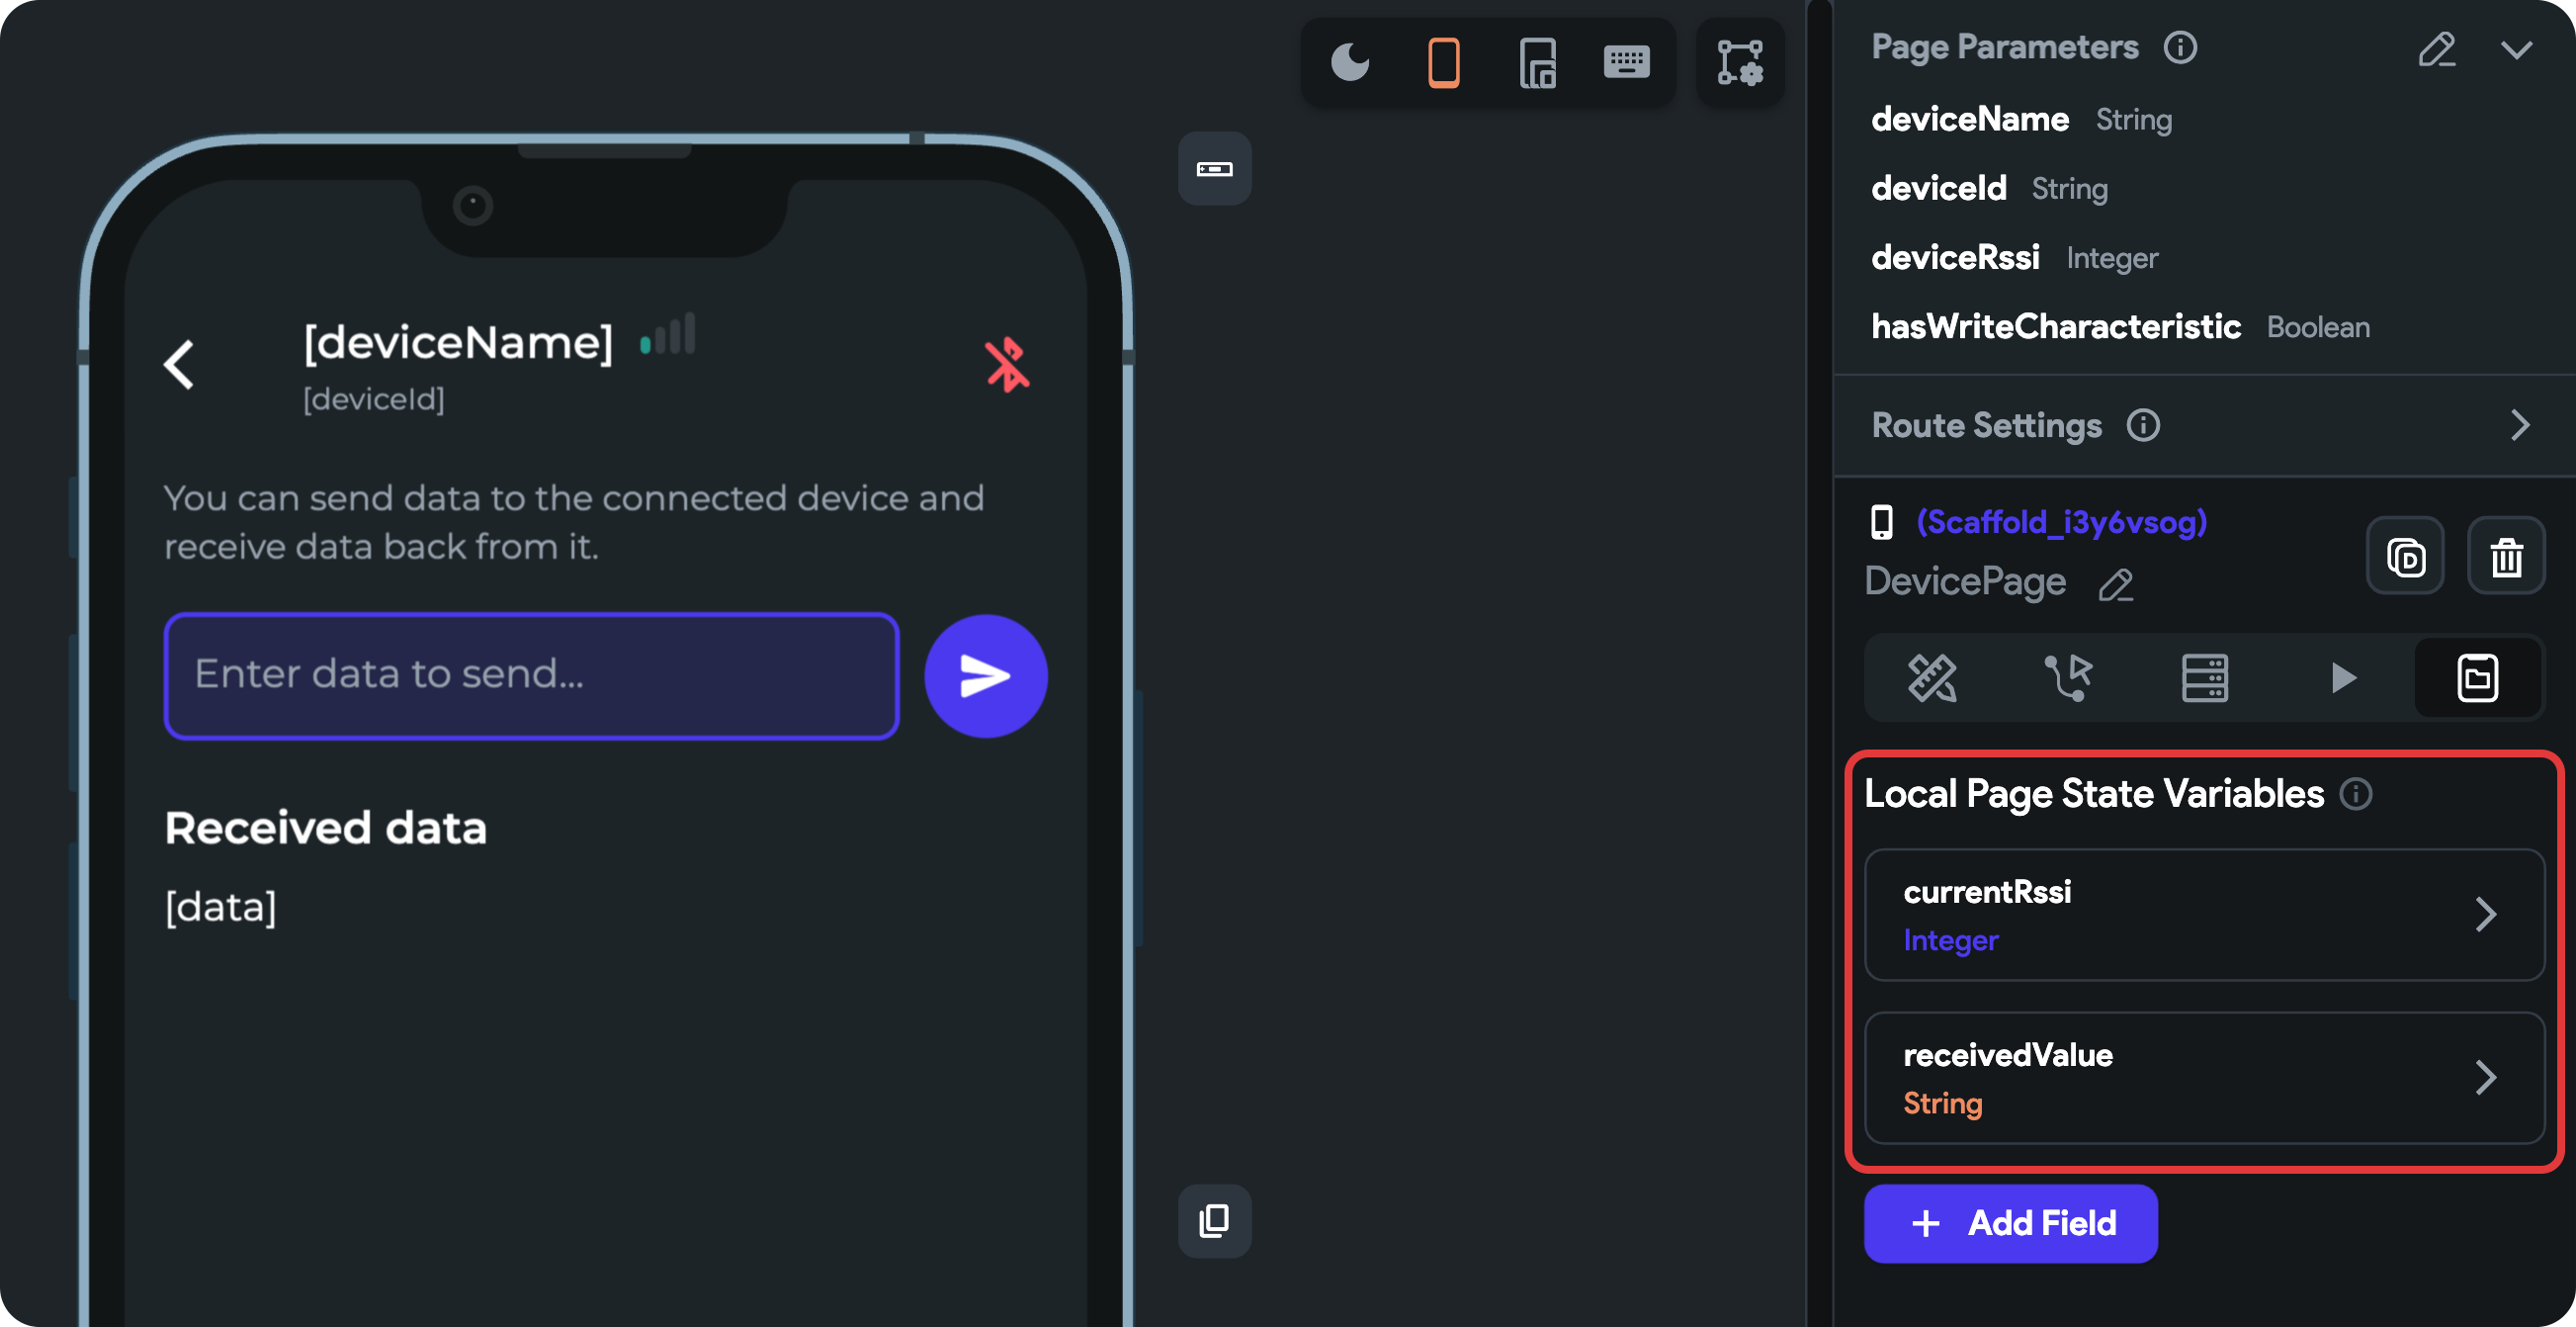This screenshot has height=1327, width=2576.
Task: Delete page with the trash icon
Action: [2506, 557]
